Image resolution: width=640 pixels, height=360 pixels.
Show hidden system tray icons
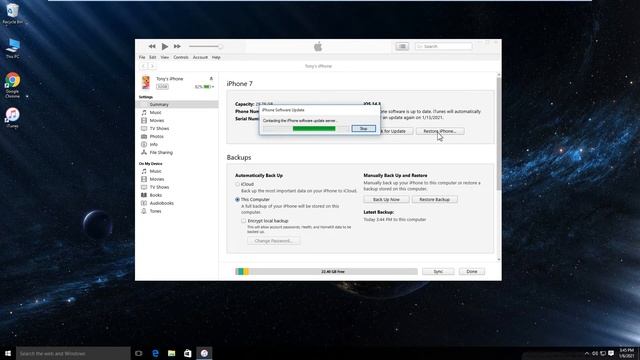(x=587, y=353)
